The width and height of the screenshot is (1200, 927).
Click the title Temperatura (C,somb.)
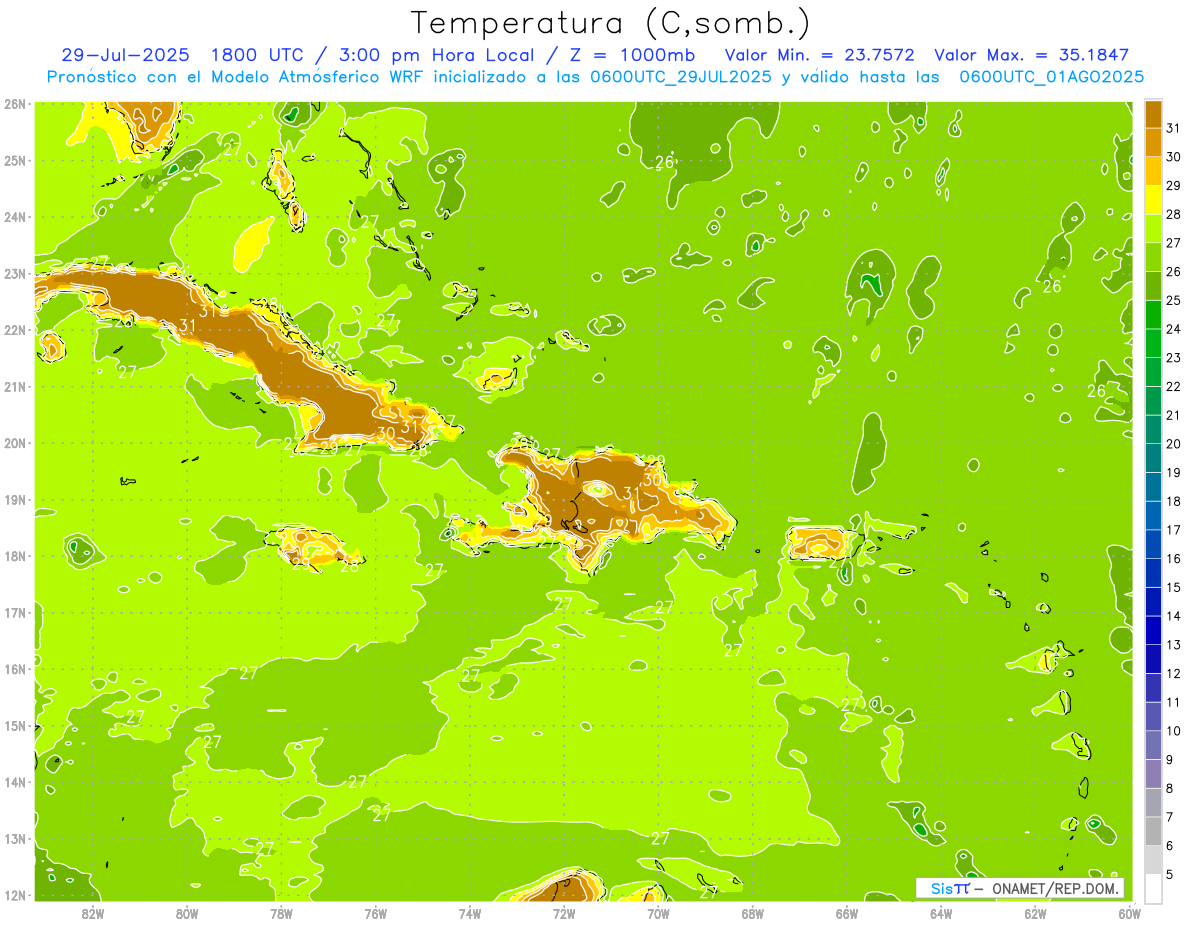point(610,23)
